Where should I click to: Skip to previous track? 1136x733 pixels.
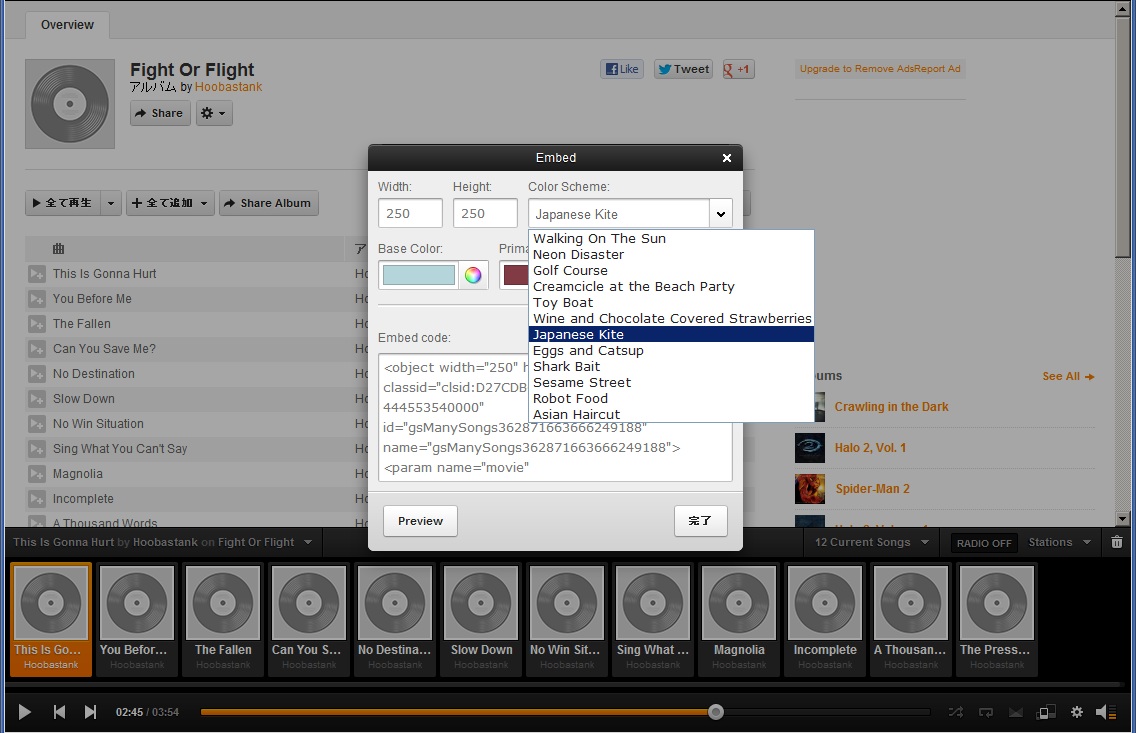point(59,712)
